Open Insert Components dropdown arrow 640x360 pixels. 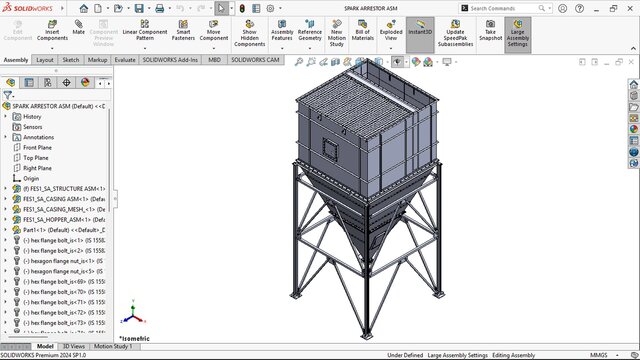pos(52,48)
